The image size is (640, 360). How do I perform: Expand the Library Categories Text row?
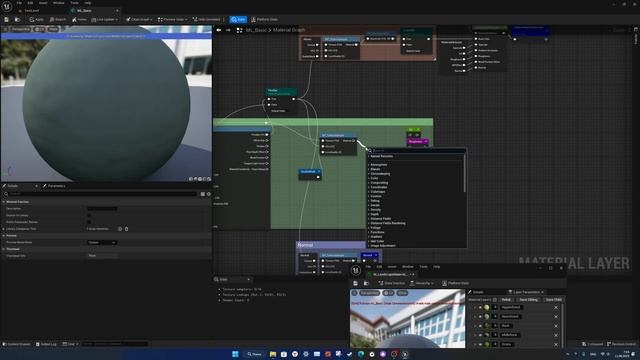click(x=4, y=229)
